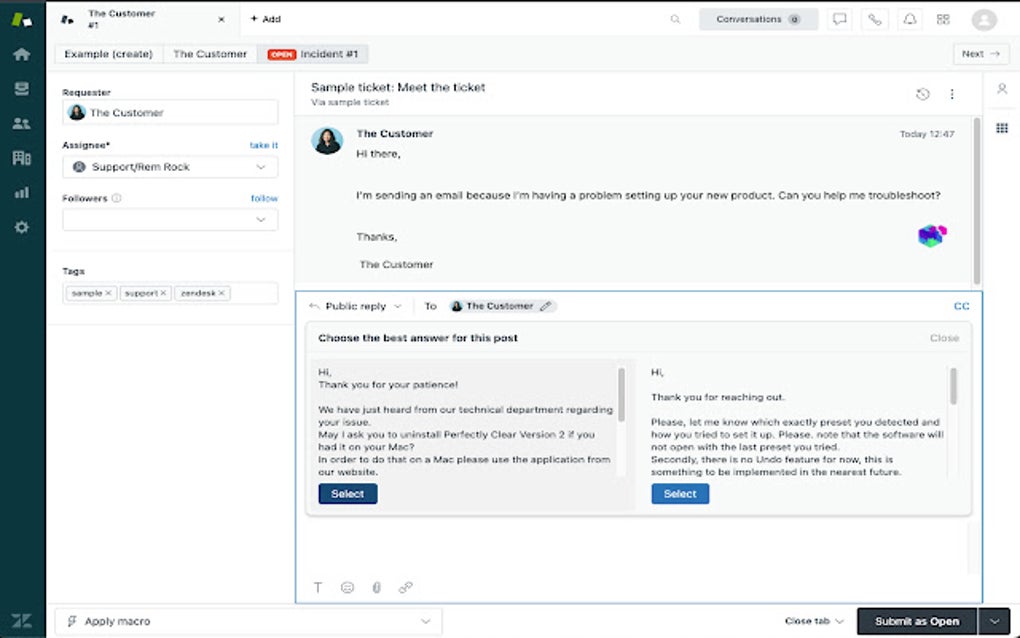1020x638 pixels.
Task: Open the user profile avatar
Action: [x=984, y=20]
